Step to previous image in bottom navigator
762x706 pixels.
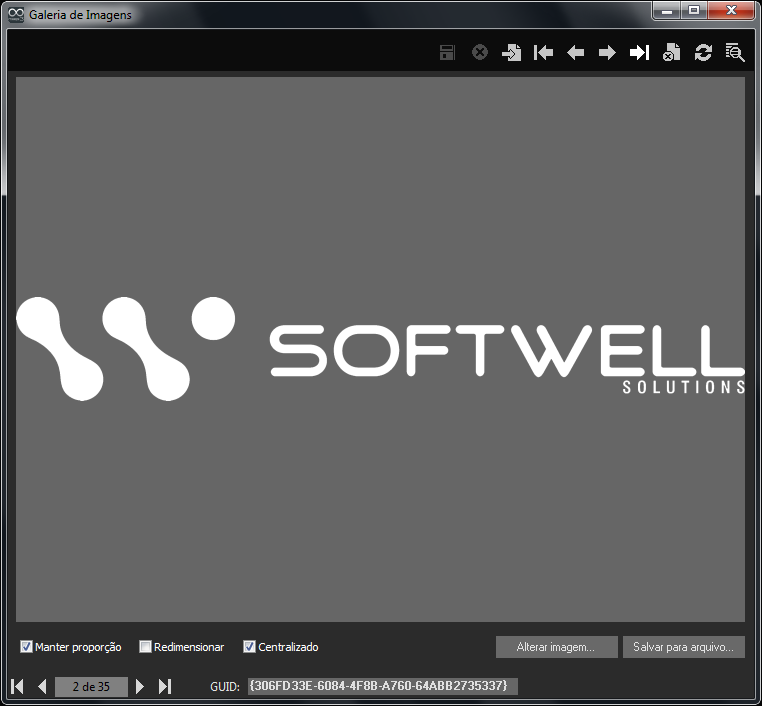(x=42, y=686)
